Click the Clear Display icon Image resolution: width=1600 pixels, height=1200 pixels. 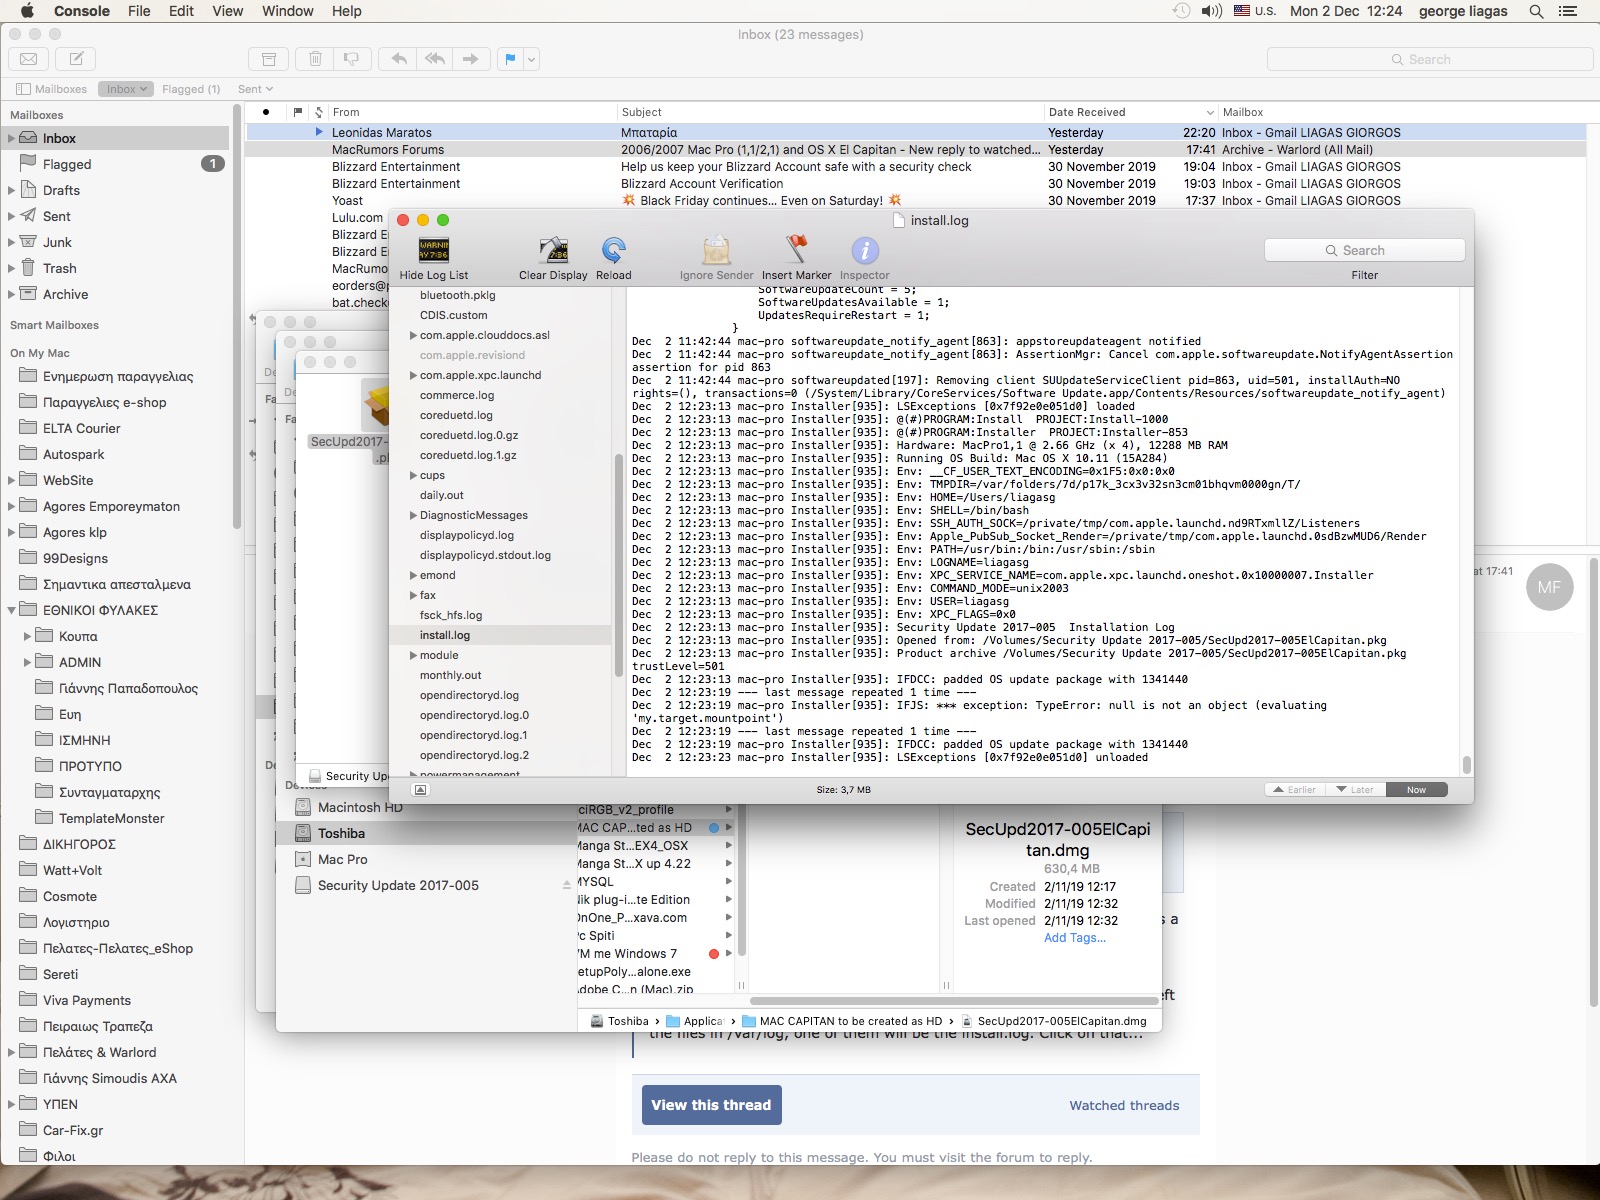(553, 250)
